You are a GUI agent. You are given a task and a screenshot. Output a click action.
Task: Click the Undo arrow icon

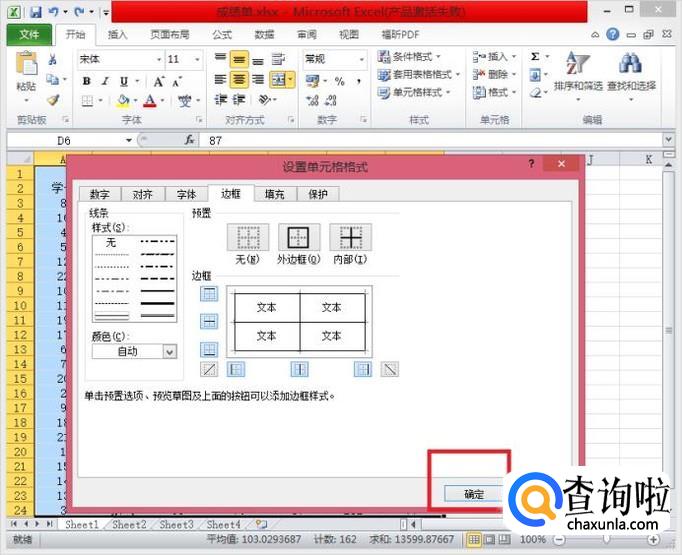pos(53,11)
